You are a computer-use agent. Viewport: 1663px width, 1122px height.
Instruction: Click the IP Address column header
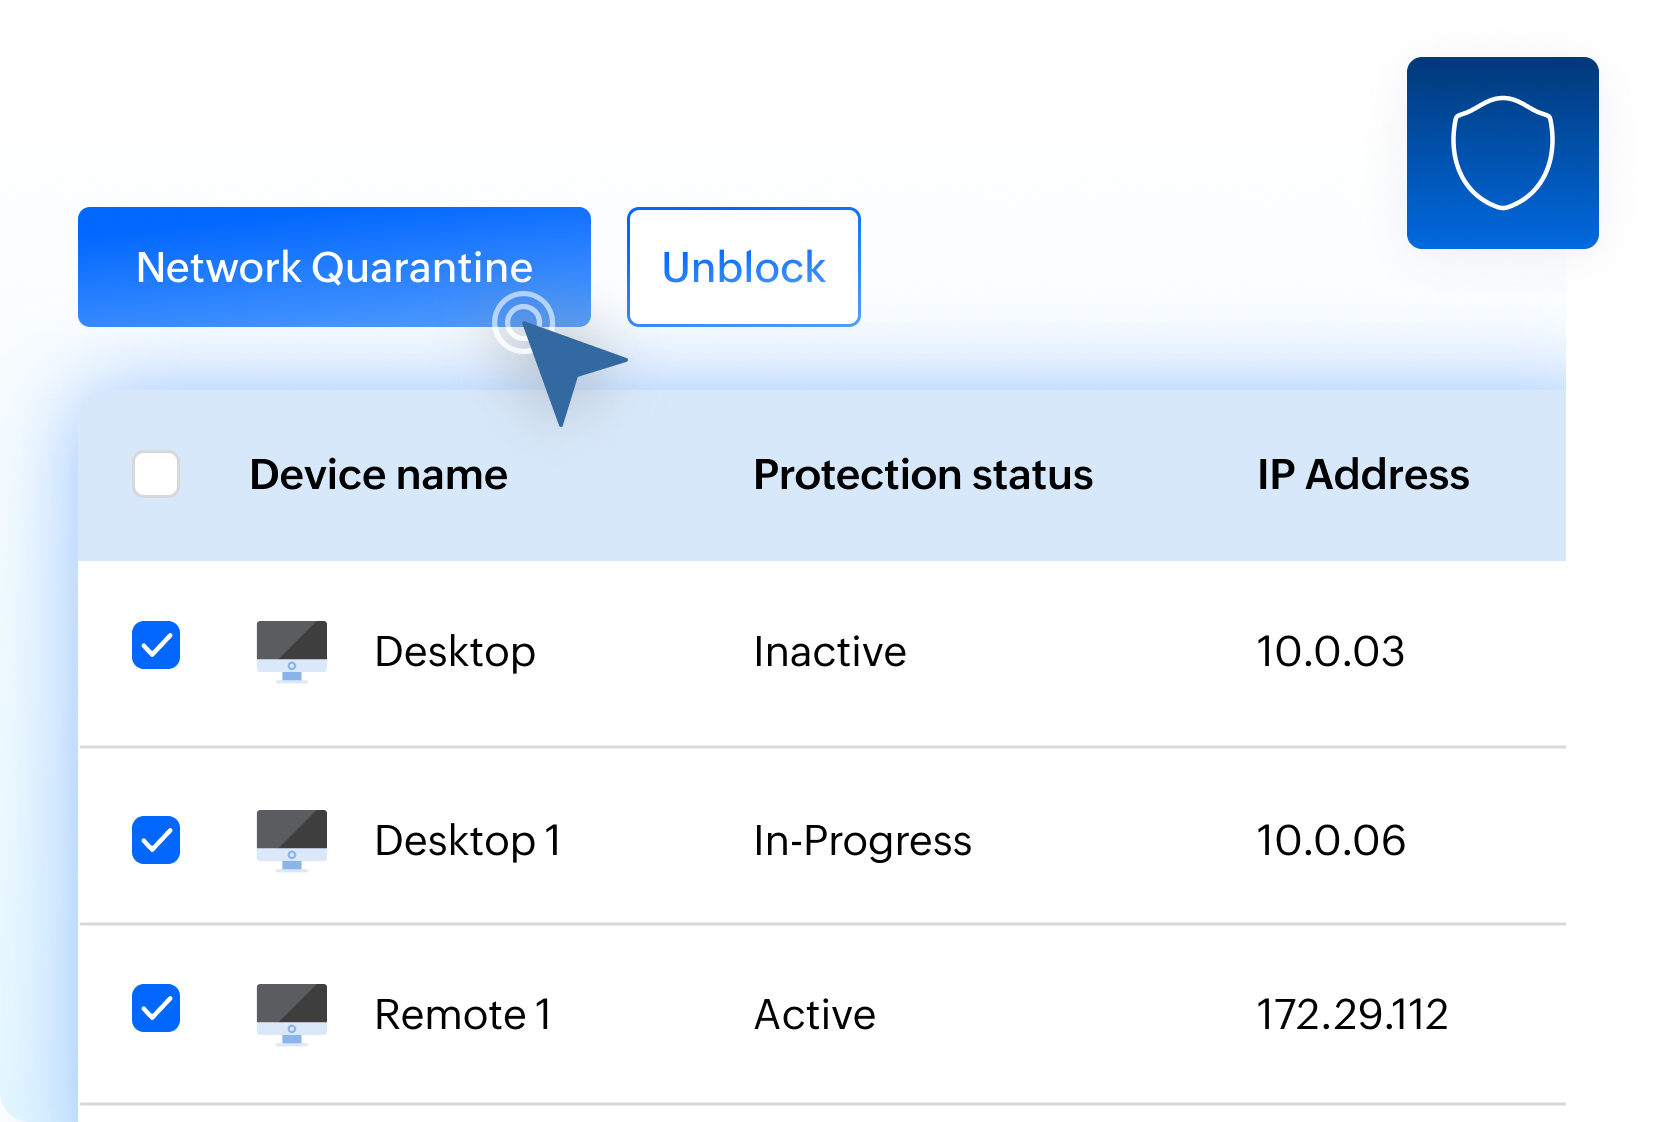pos(1363,474)
